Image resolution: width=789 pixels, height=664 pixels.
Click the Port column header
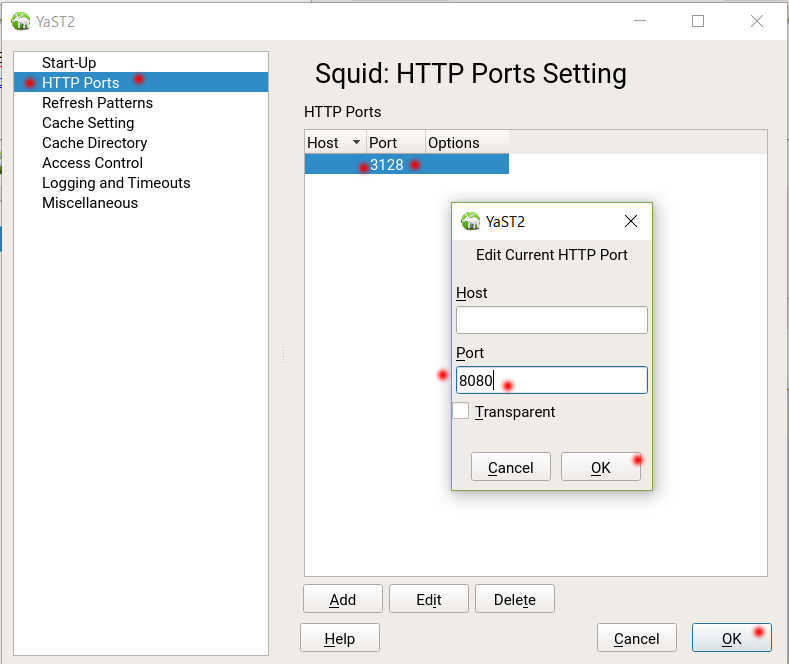coord(396,142)
